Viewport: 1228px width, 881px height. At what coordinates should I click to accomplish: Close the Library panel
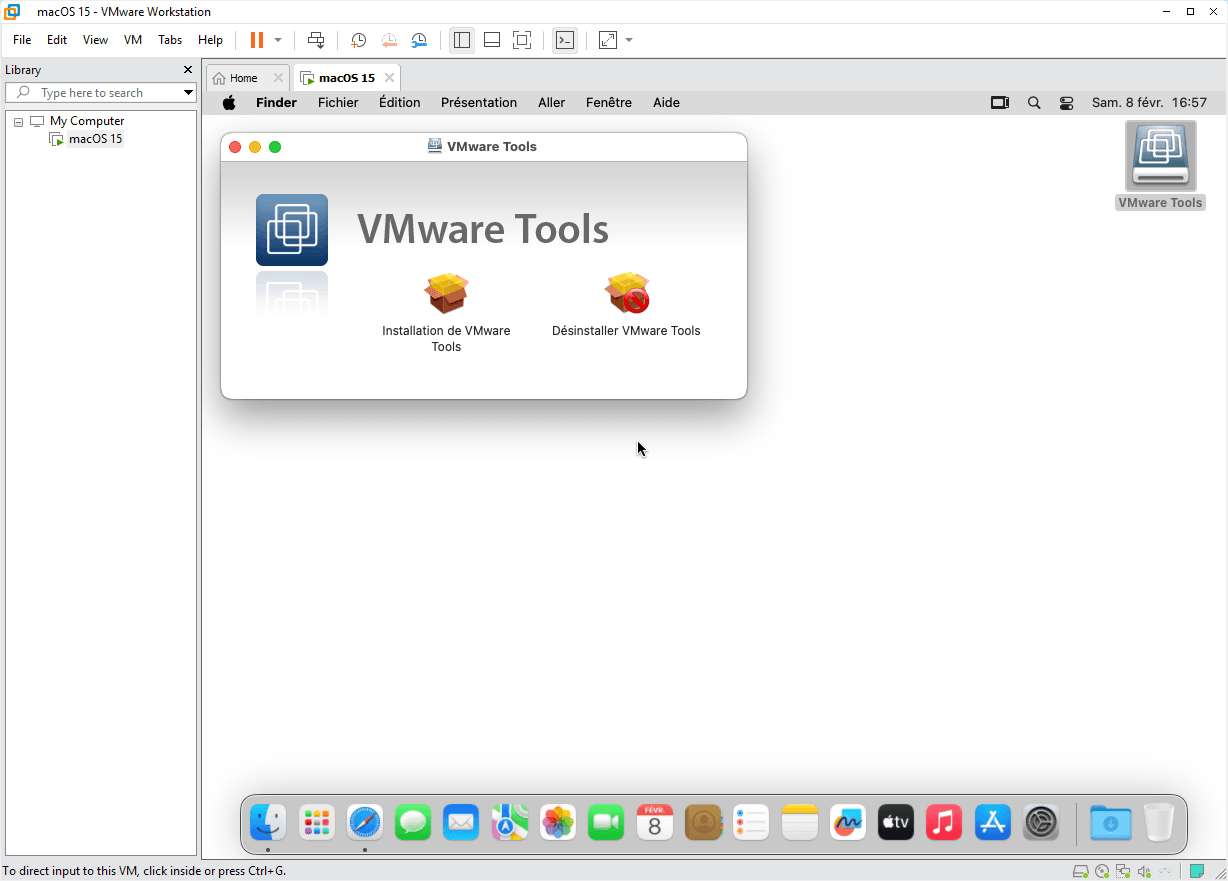[187, 70]
